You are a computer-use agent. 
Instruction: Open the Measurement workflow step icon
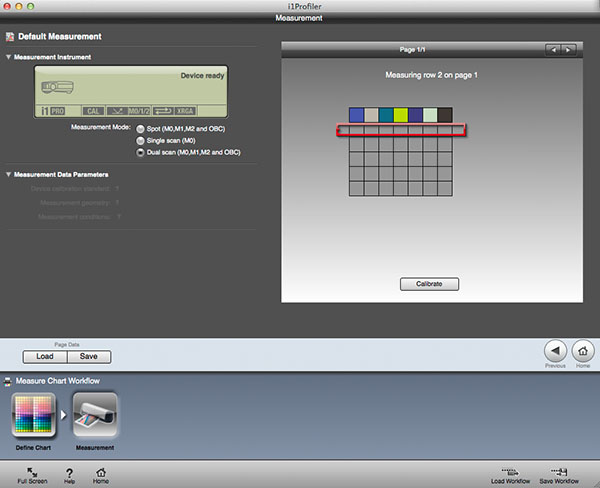[95, 415]
